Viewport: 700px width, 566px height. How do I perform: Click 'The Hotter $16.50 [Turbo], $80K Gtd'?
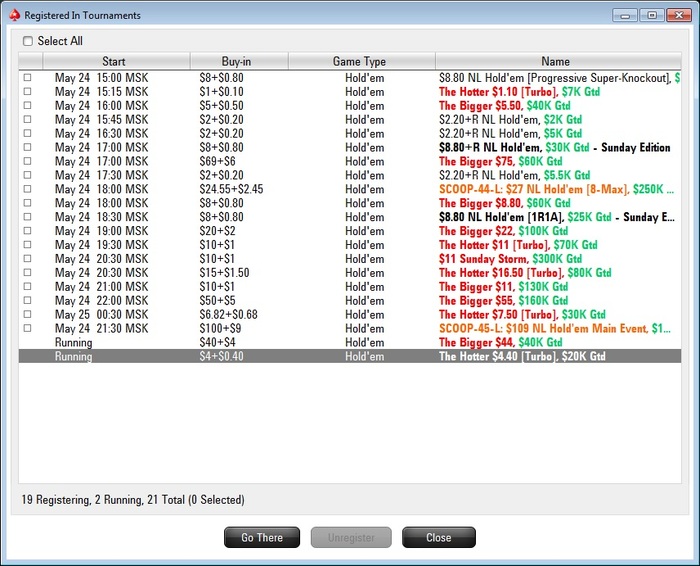(x=525, y=272)
